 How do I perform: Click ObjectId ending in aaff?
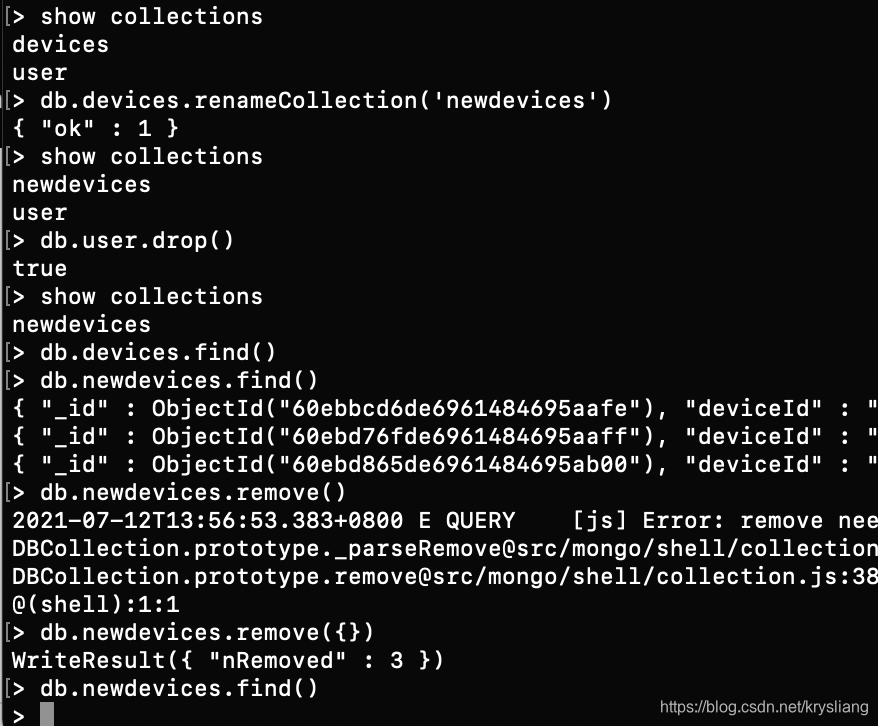point(402,437)
